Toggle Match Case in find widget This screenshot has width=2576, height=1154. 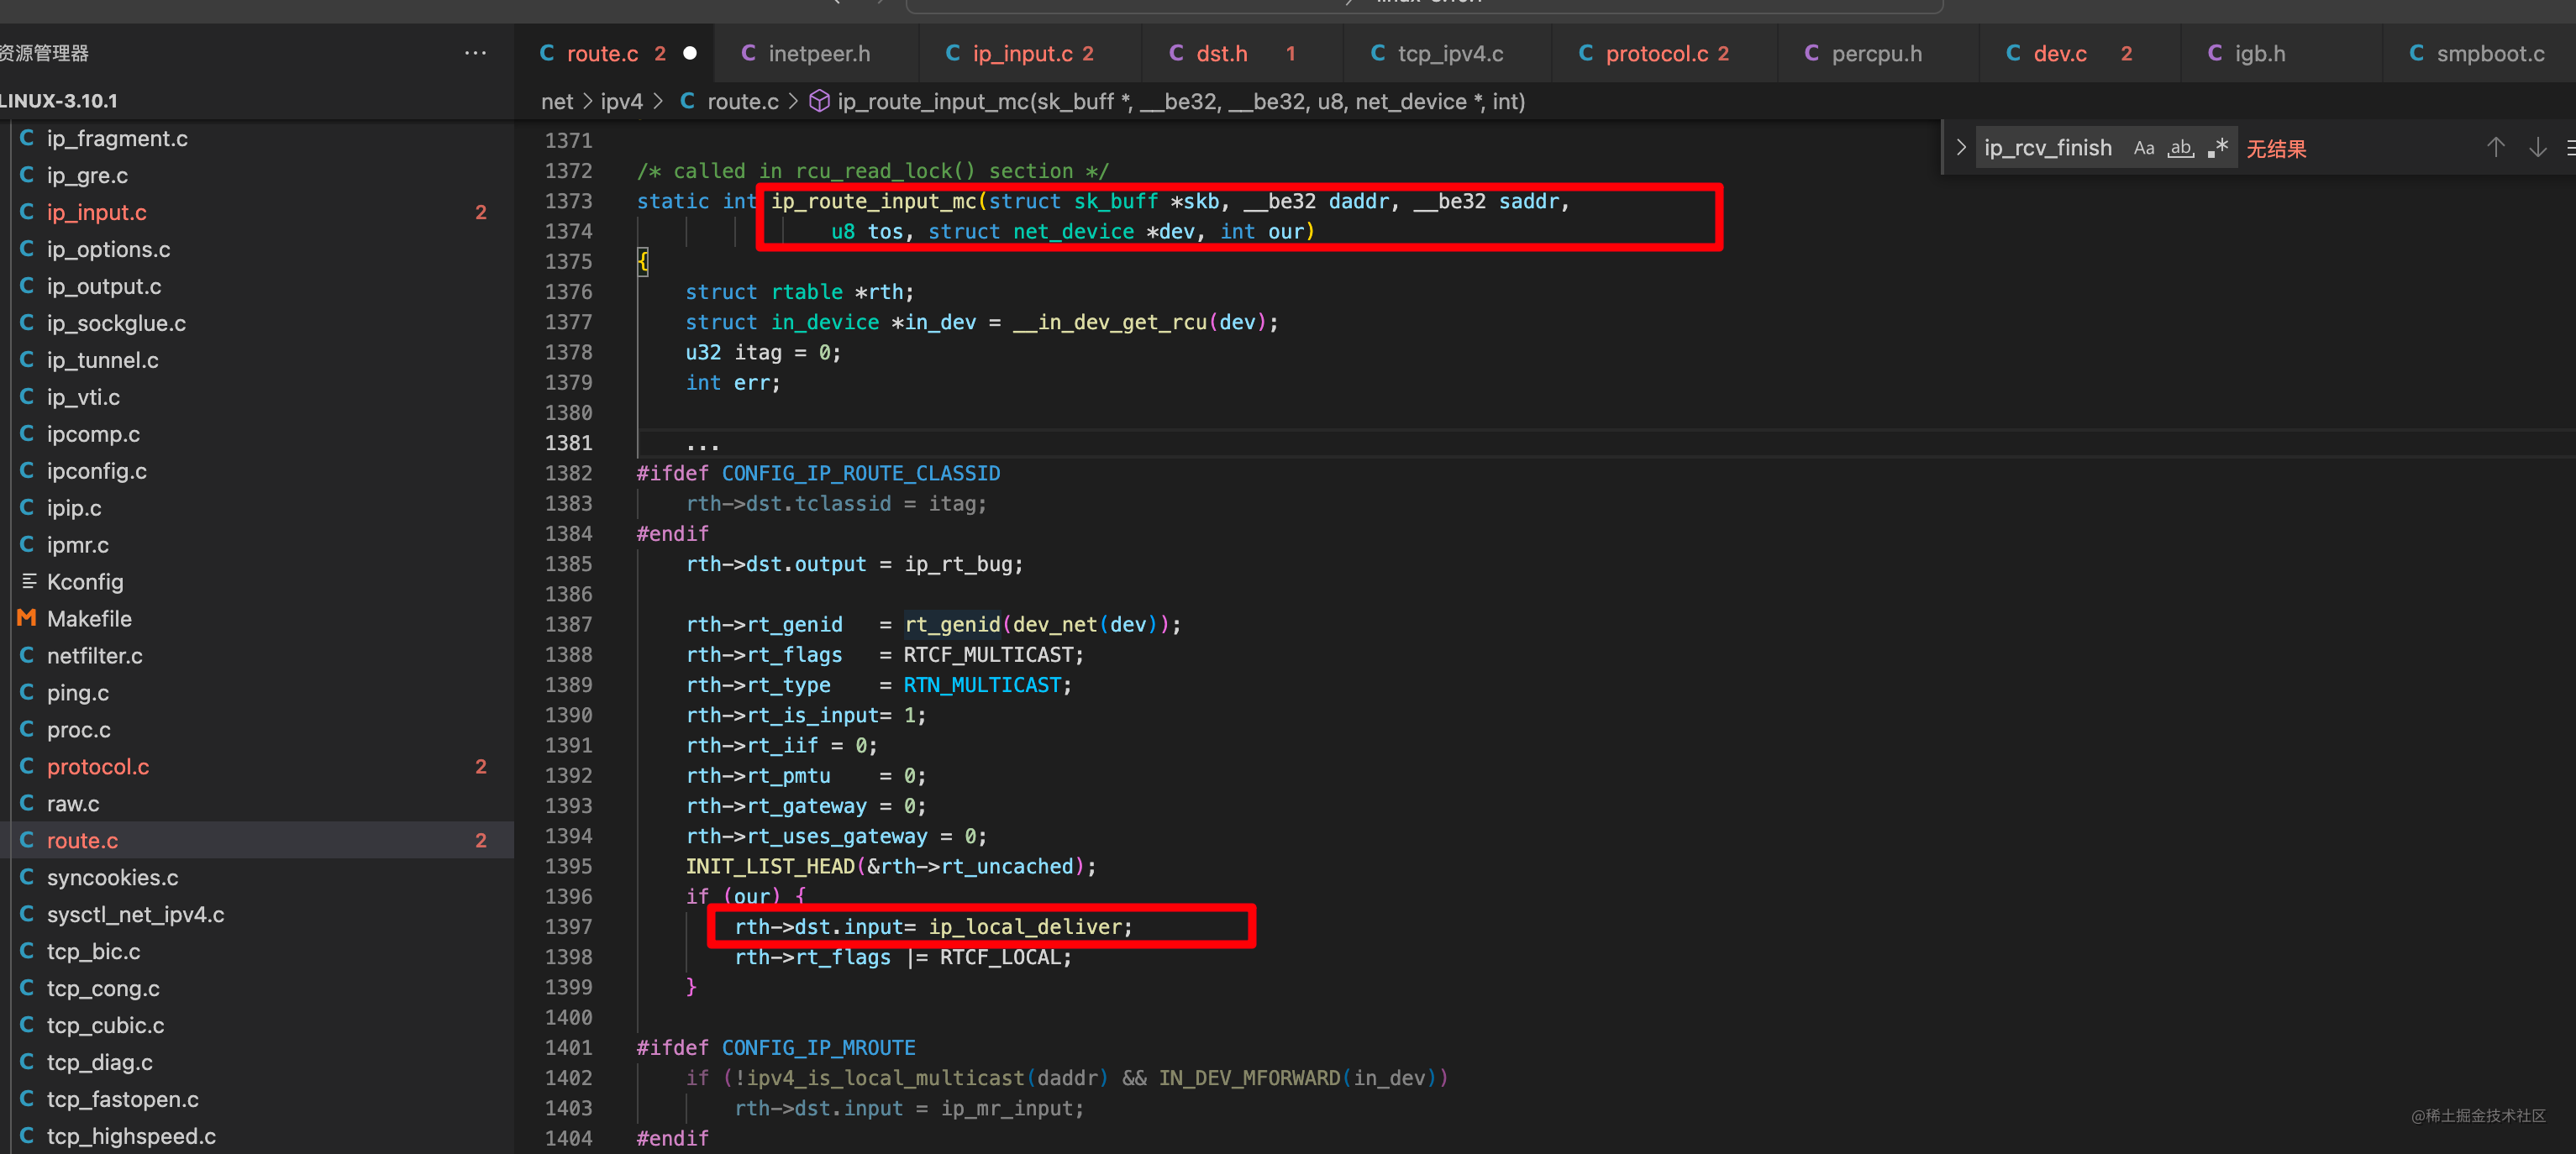click(x=2143, y=148)
